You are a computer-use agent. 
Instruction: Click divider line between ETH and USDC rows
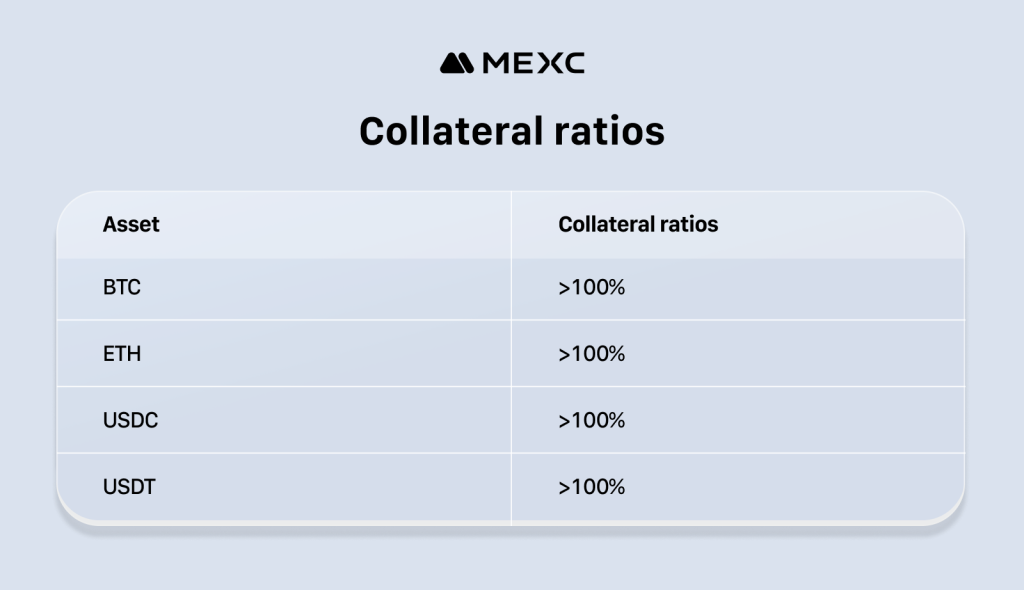click(x=300, y=387)
